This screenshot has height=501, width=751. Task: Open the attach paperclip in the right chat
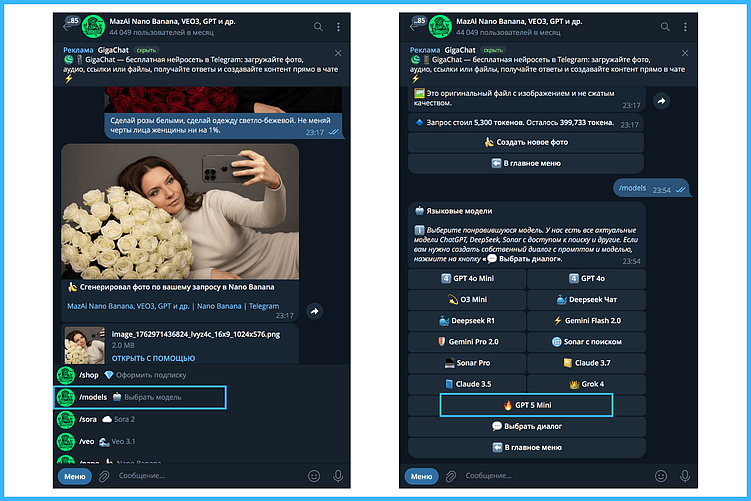coord(451,476)
